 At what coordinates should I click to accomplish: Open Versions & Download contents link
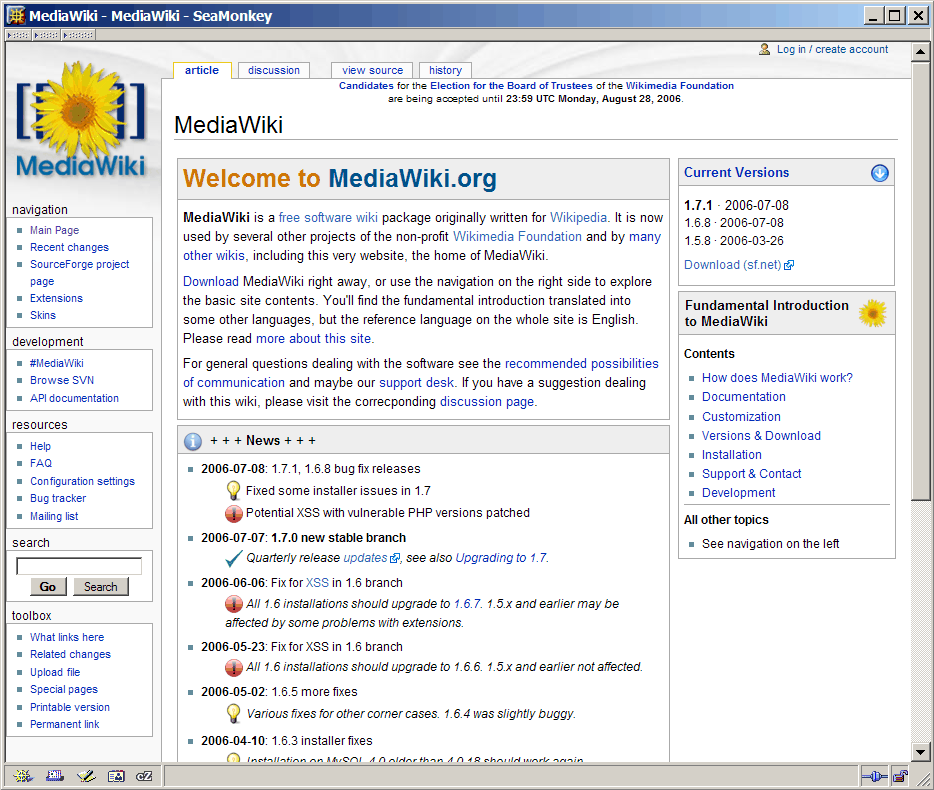pyautogui.click(x=761, y=436)
